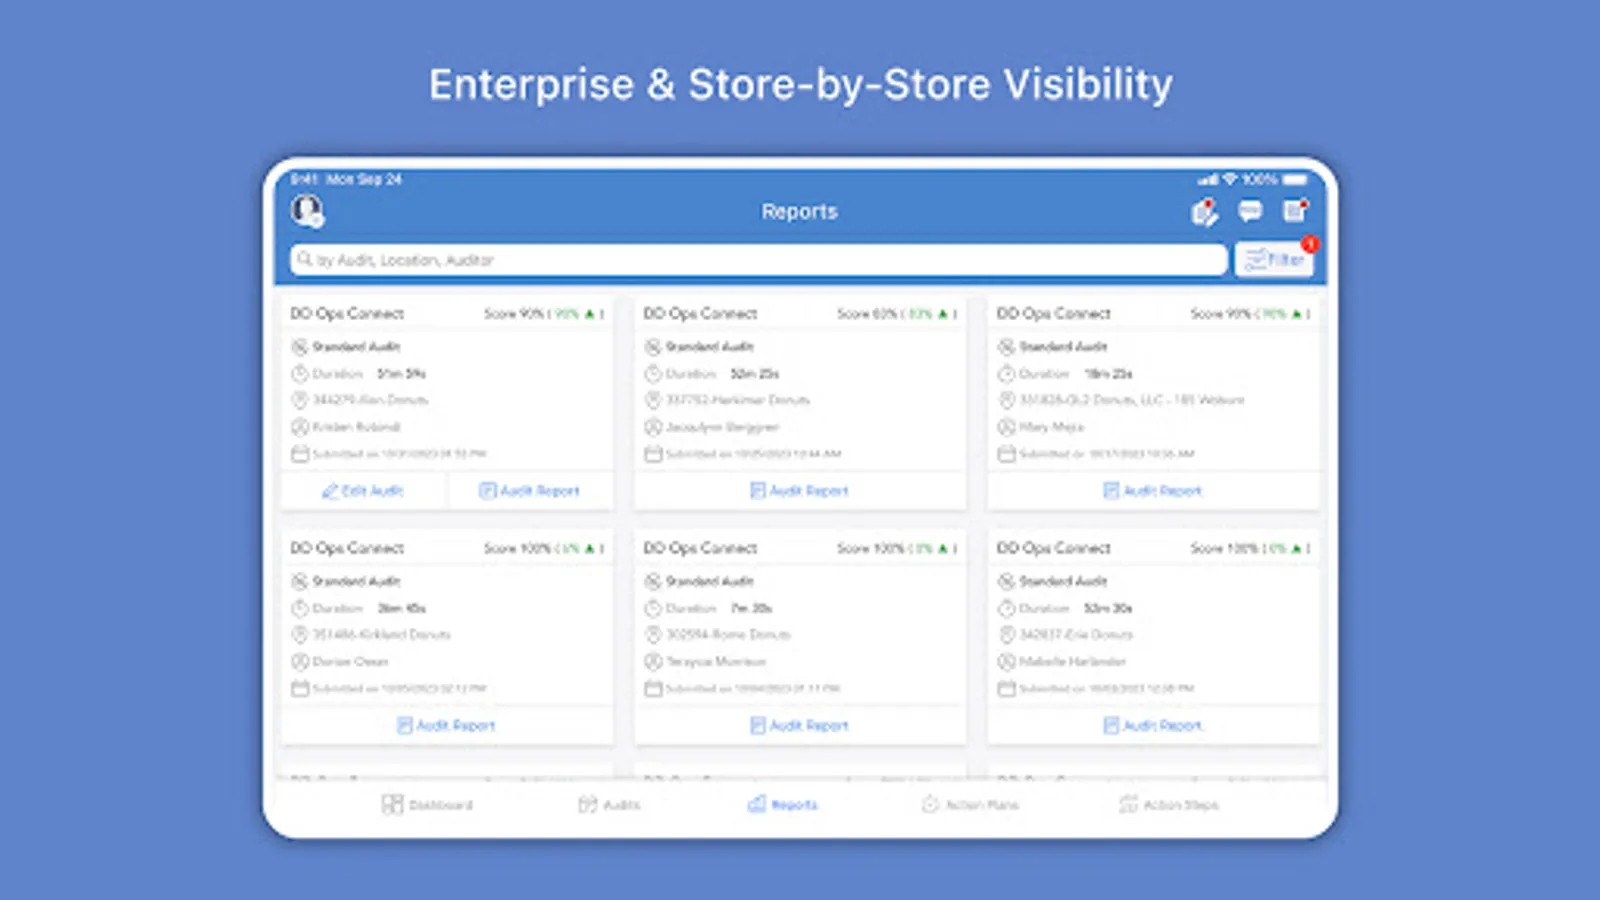The image size is (1600, 900).
Task: Click green trend arrow on Alan Donuts card
Action: (x=589, y=314)
